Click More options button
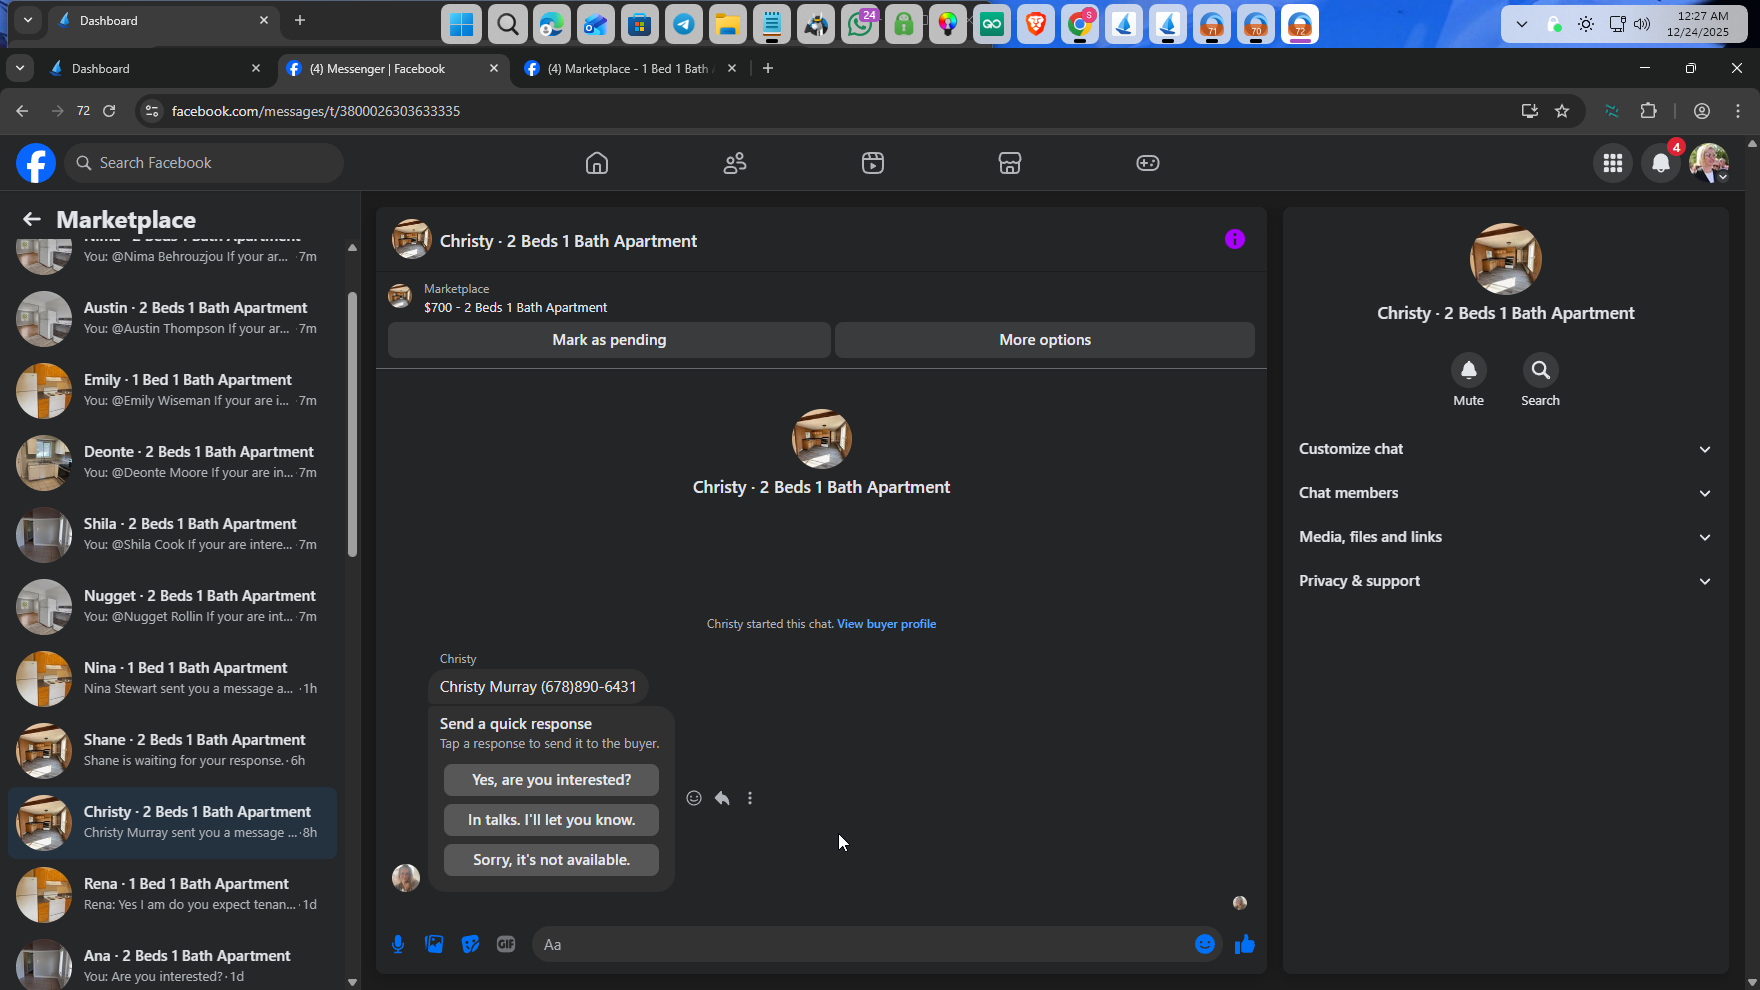Screen dimensions: 1760x990 click(1045, 340)
